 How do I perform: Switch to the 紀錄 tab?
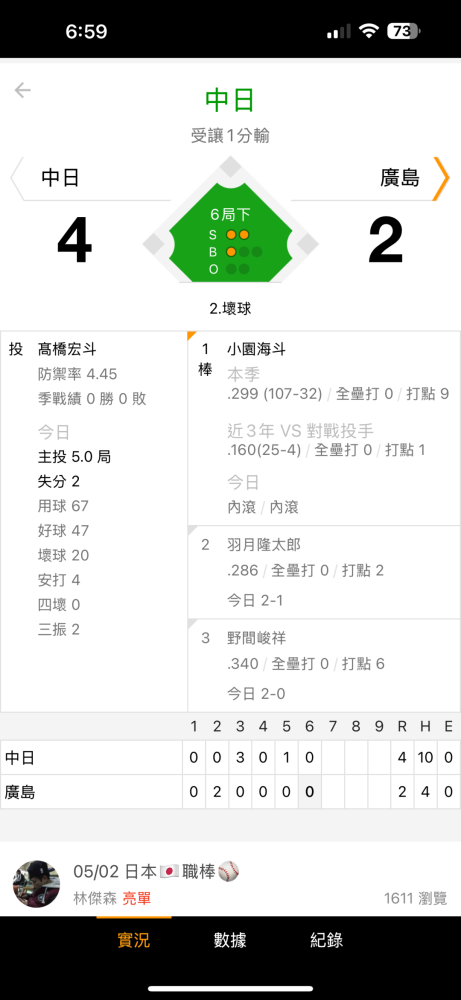point(326,939)
